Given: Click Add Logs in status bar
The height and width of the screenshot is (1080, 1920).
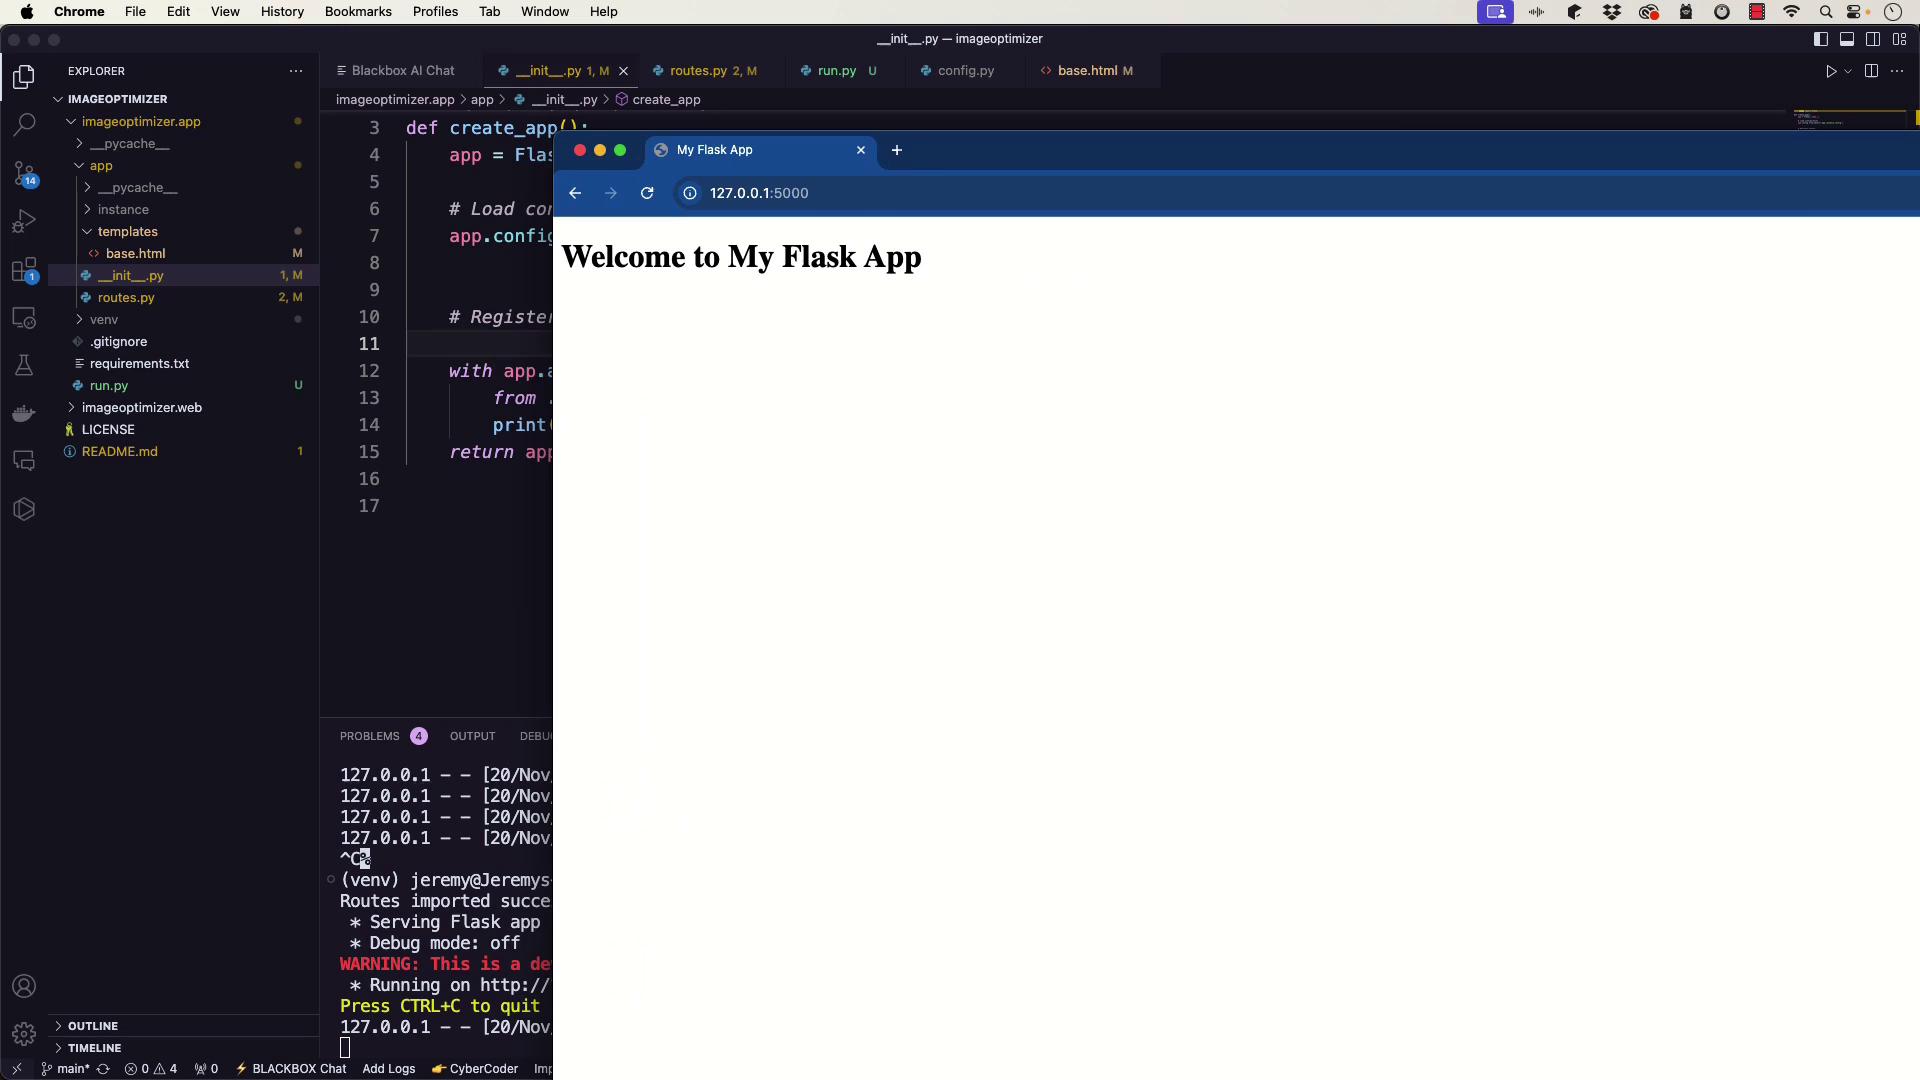Looking at the screenshot, I should [x=388, y=1068].
